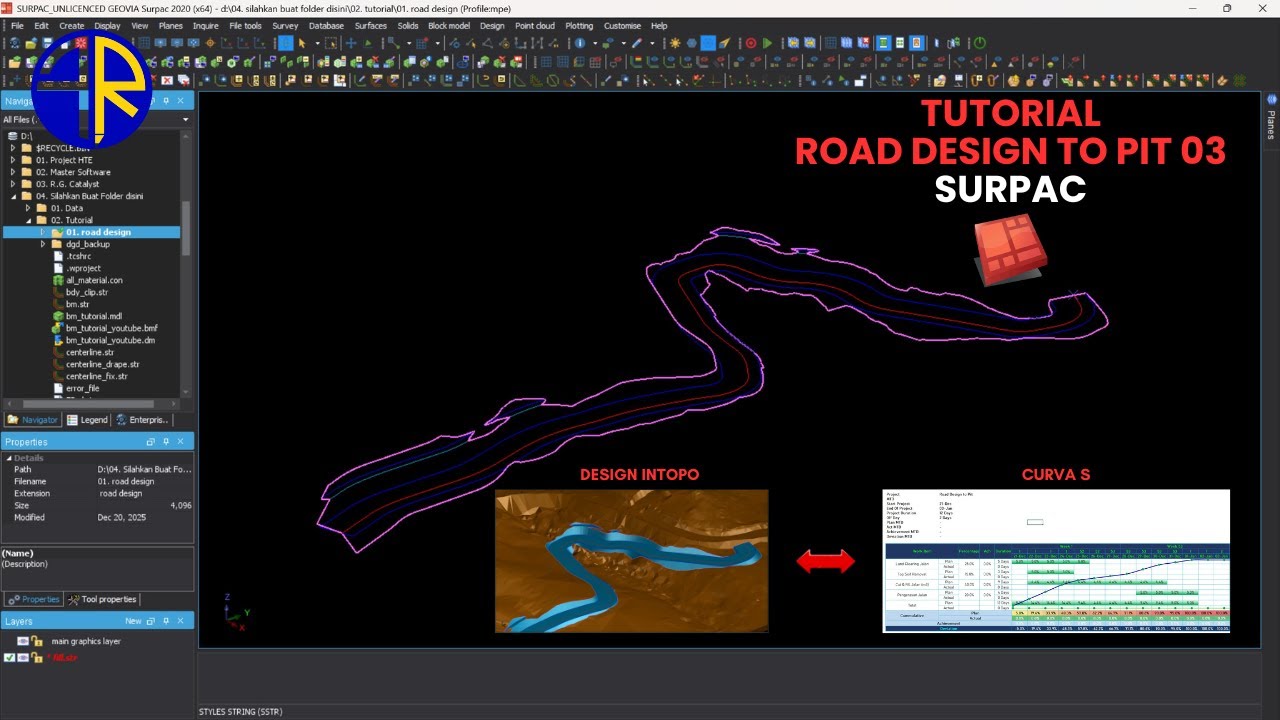Select the pointer arrow selection tool
The image size is (1280, 720).
click(x=301, y=43)
